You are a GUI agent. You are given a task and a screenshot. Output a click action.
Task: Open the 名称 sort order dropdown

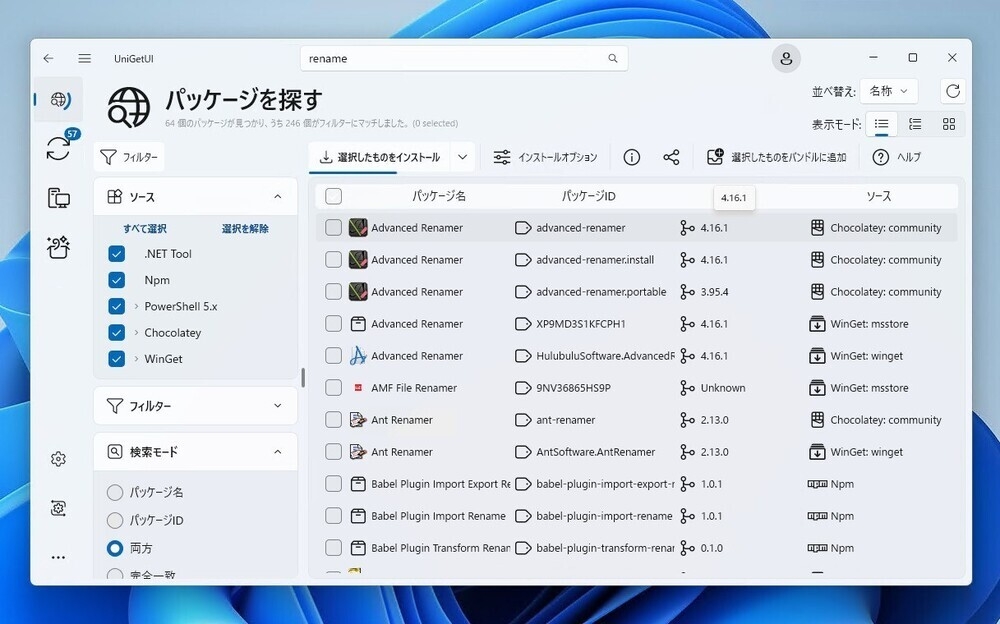888,91
